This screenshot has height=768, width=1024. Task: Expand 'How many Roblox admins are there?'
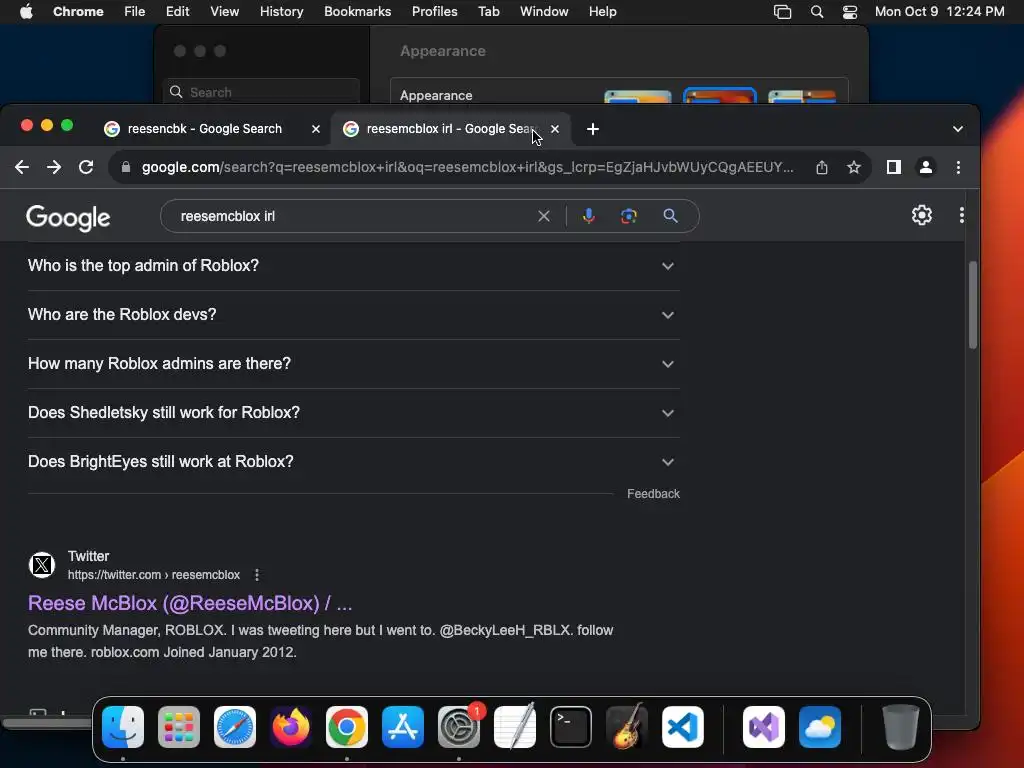(353, 364)
